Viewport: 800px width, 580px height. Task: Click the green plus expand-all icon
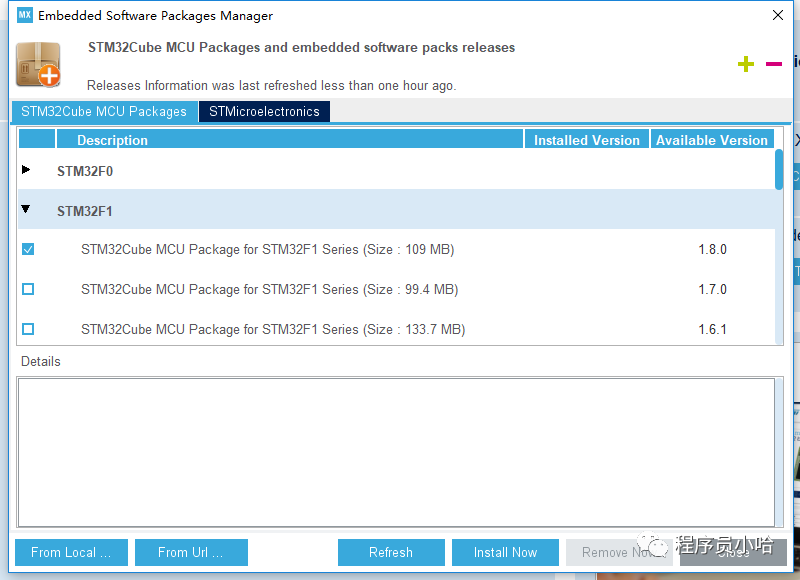[x=745, y=64]
